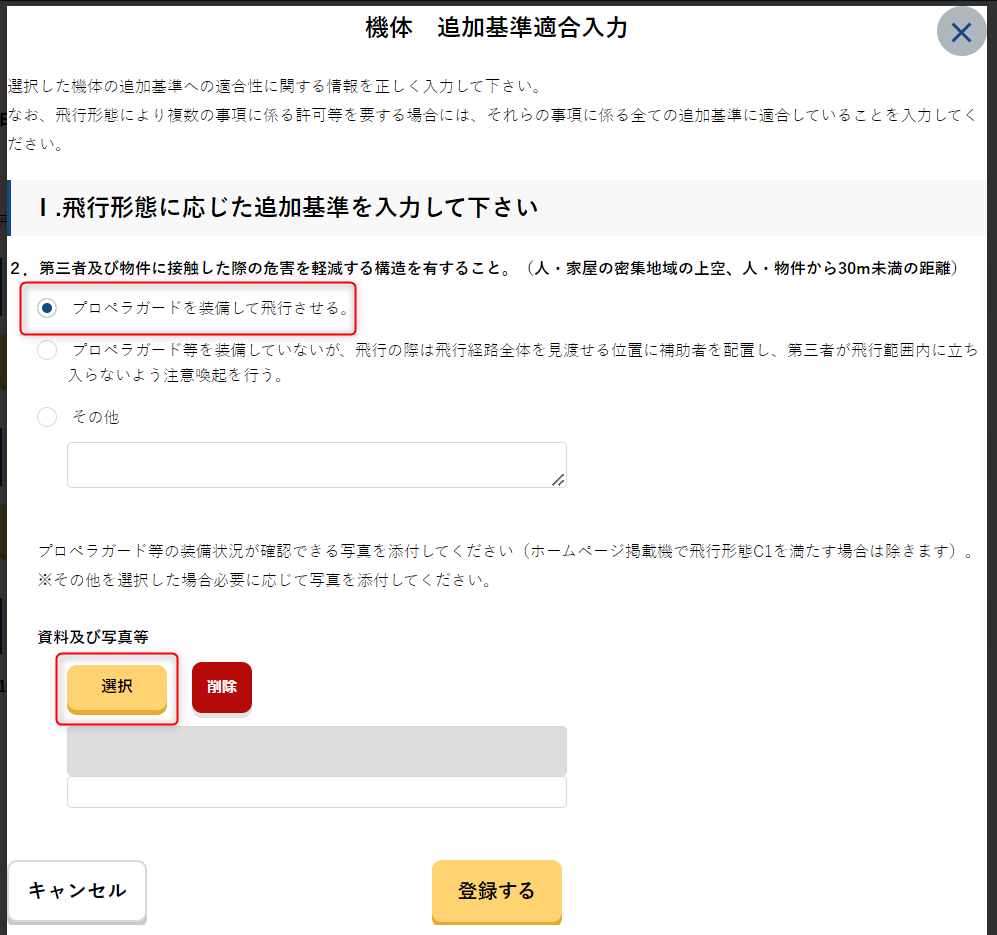Click the text area below 'その他'
The height and width of the screenshot is (935, 997).
(316, 465)
